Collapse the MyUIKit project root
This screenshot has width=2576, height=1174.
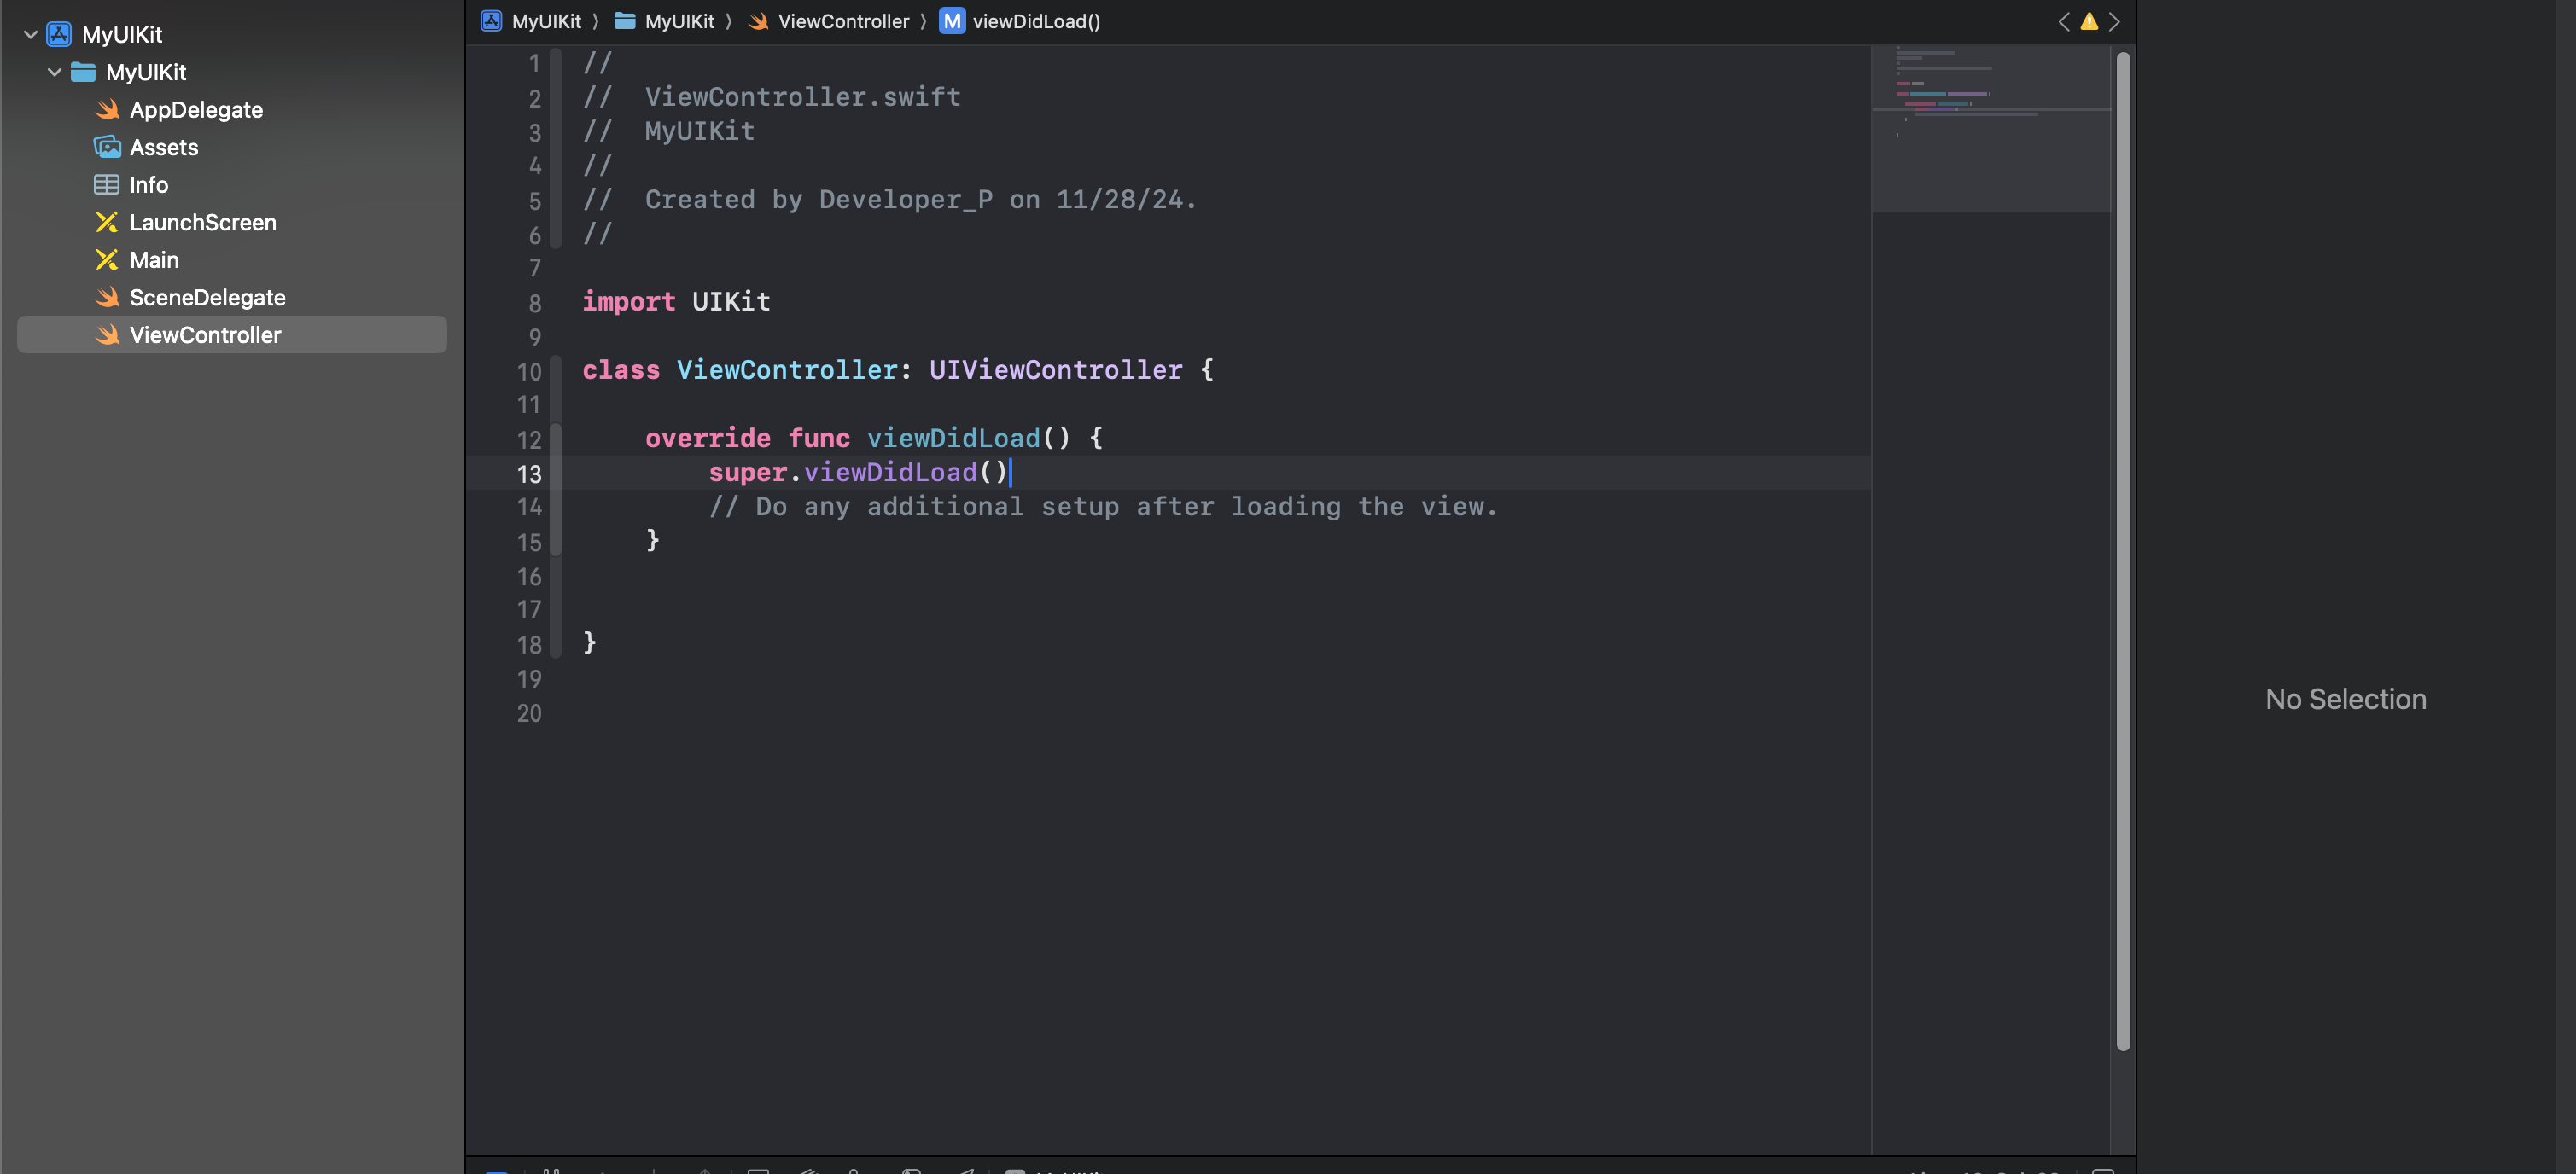coord(30,35)
